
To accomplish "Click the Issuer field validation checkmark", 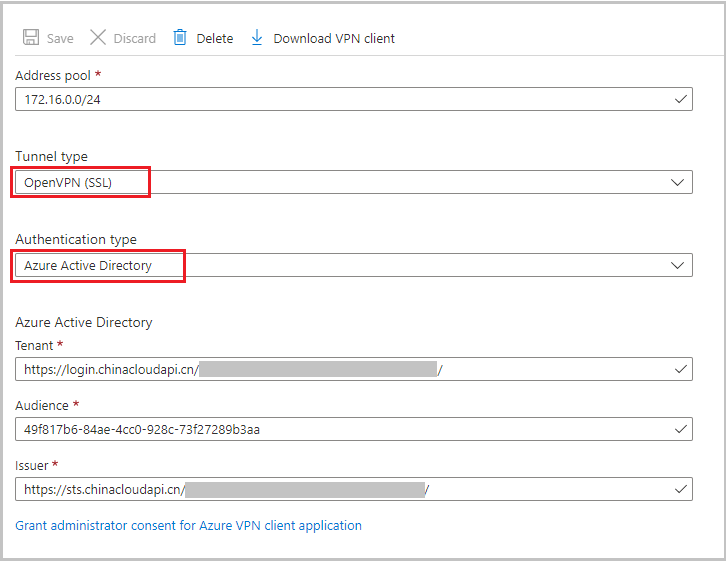I will 681,489.
